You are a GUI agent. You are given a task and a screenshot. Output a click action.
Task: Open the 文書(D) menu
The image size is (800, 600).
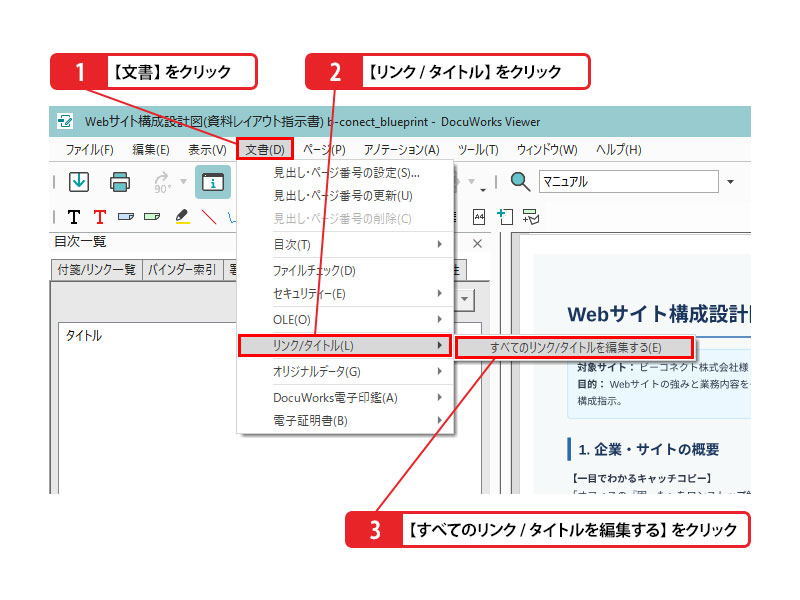265,149
